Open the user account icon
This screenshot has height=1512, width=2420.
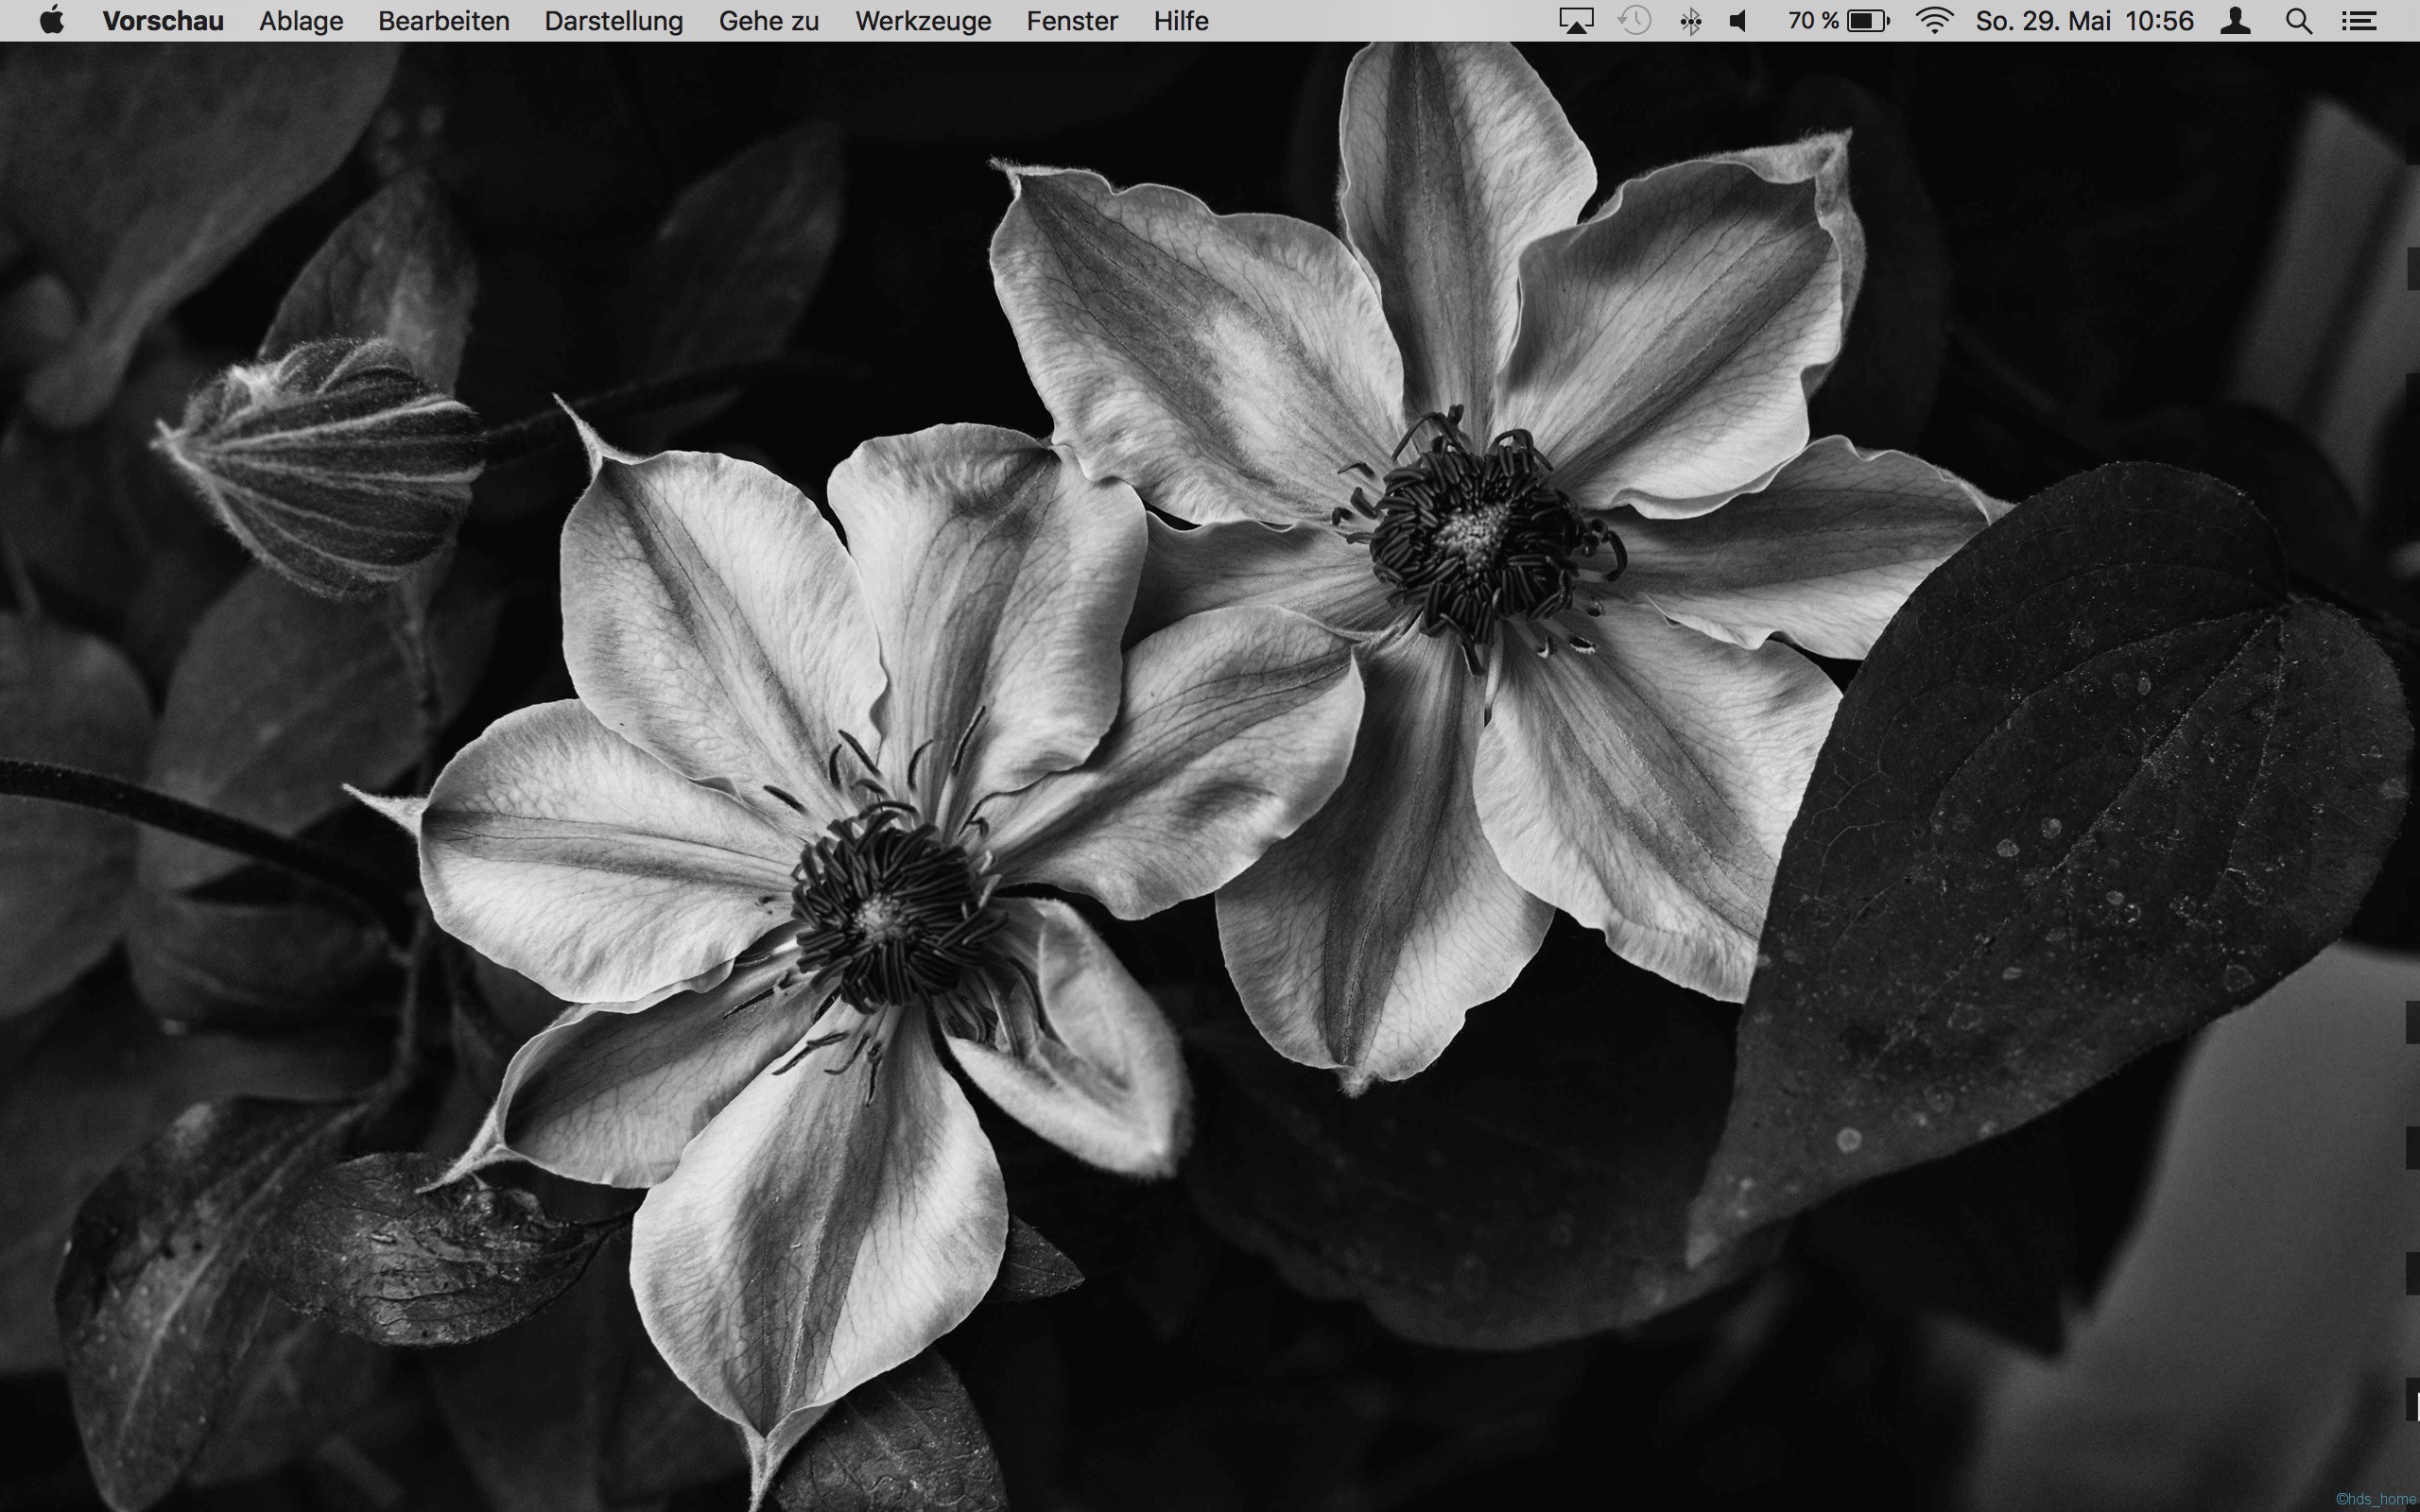click(2236, 21)
